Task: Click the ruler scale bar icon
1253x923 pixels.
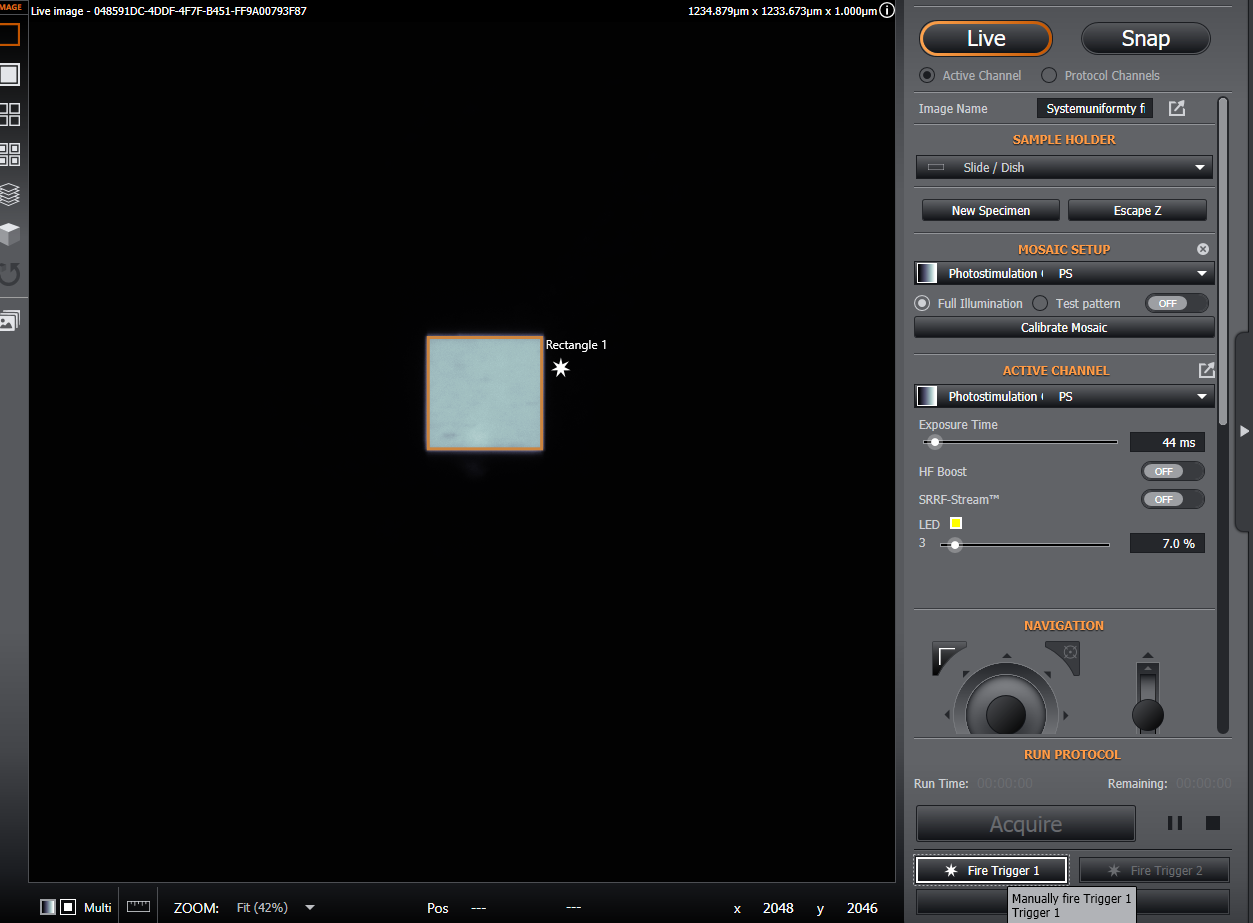Action: (x=138, y=907)
